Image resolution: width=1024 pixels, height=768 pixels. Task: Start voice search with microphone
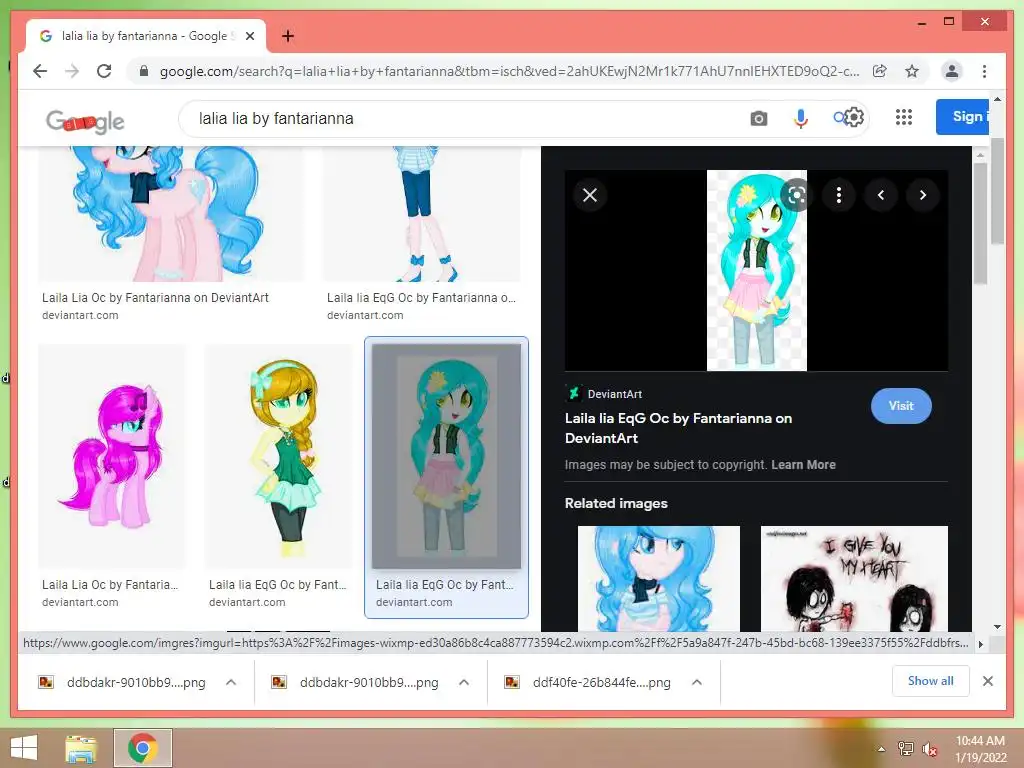point(801,118)
